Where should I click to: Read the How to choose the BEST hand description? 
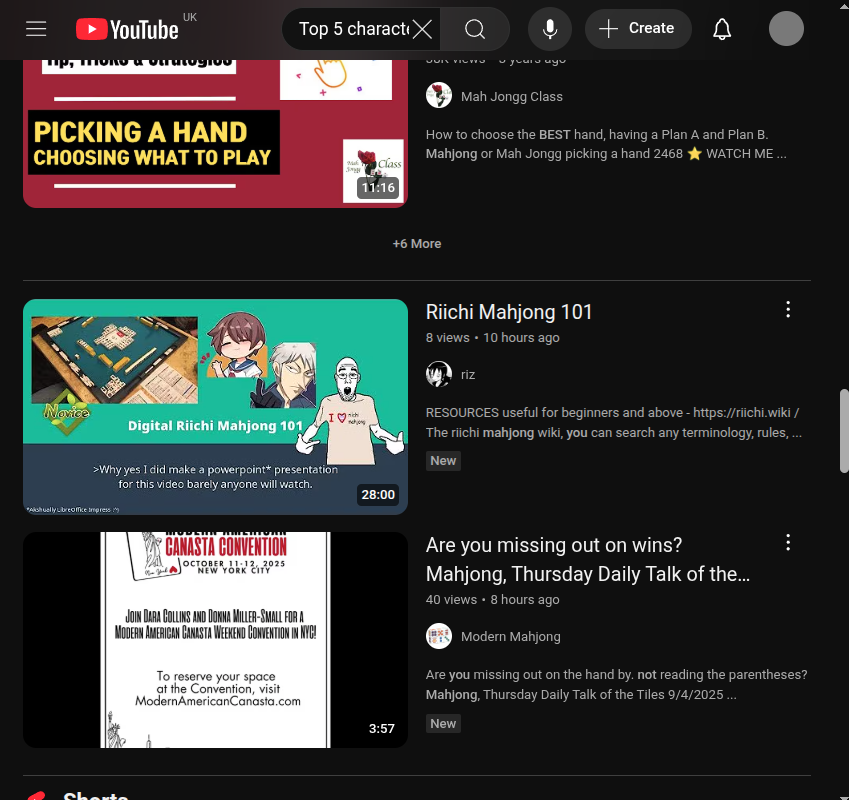point(606,145)
